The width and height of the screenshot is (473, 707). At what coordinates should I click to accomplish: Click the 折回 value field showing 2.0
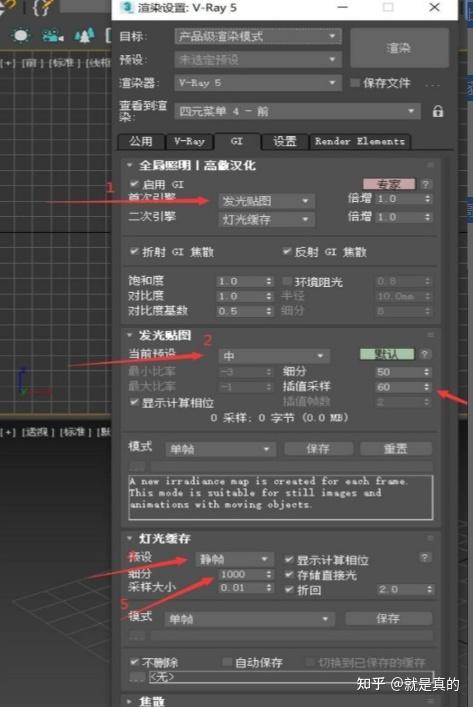point(401,589)
